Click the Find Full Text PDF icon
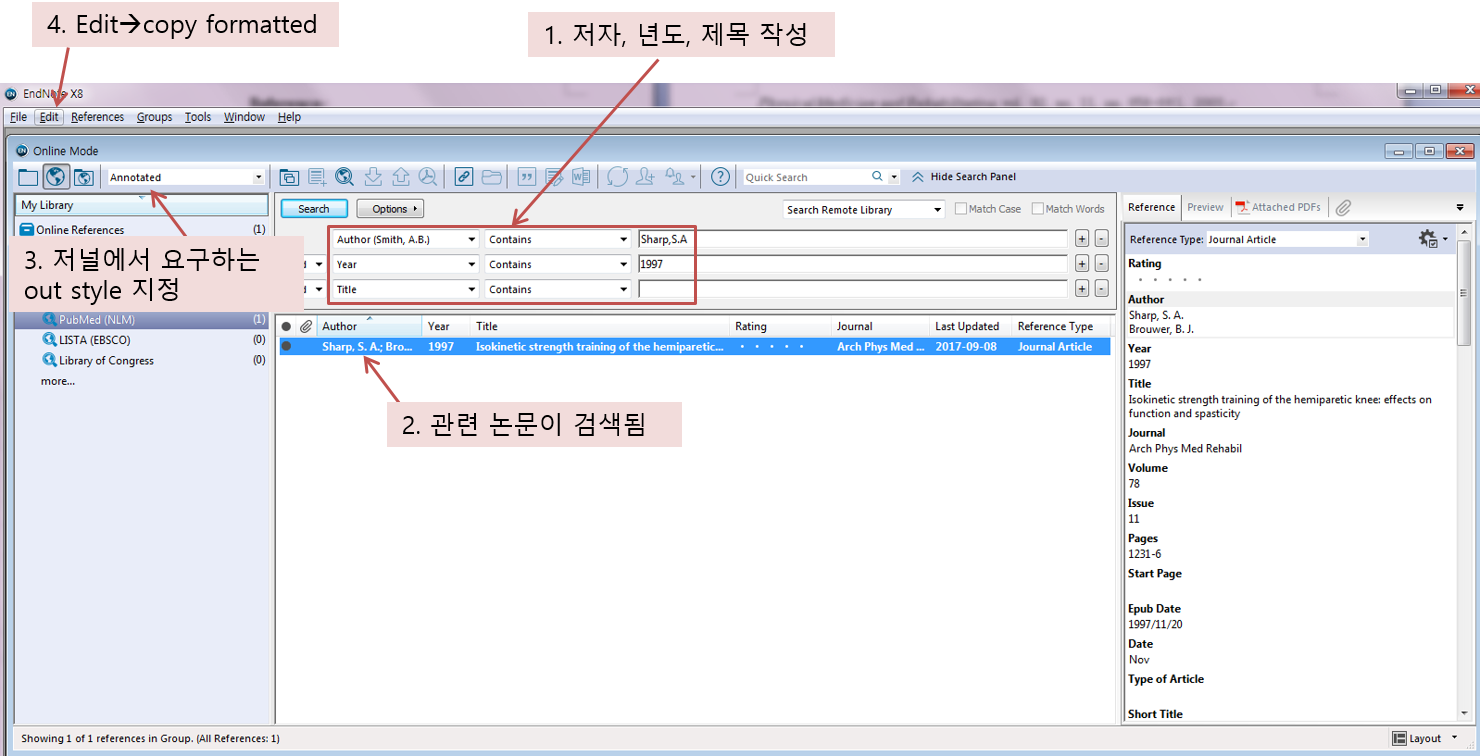 [428, 177]
